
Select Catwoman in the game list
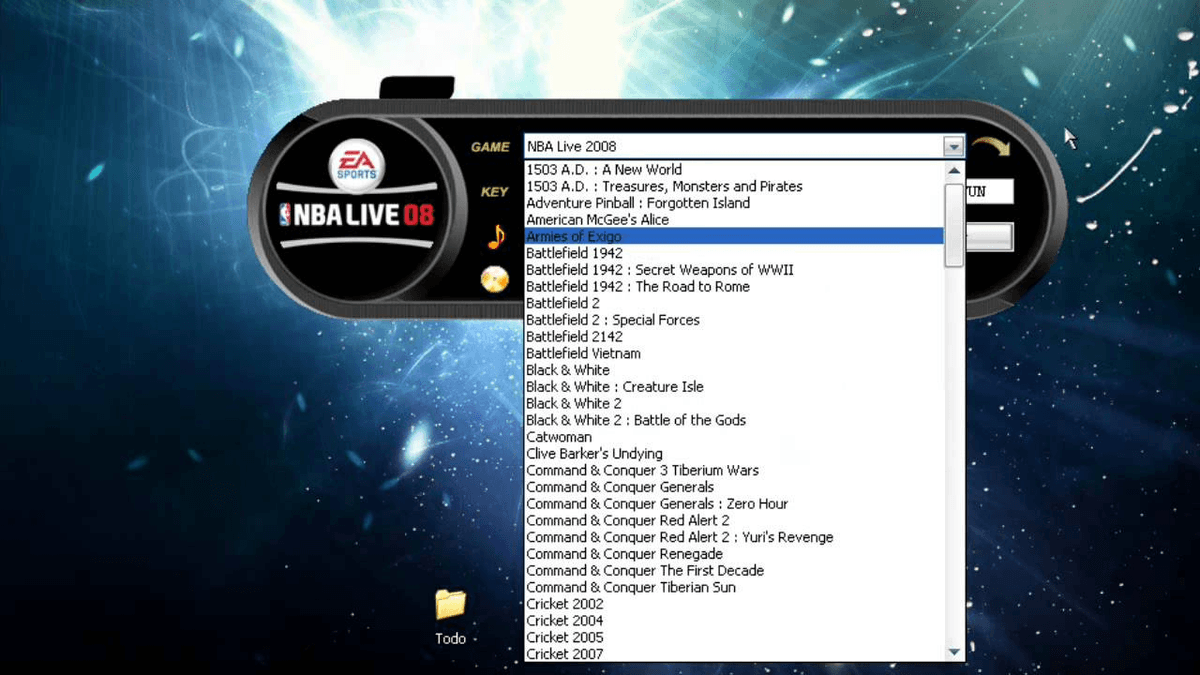coord(559,437)
